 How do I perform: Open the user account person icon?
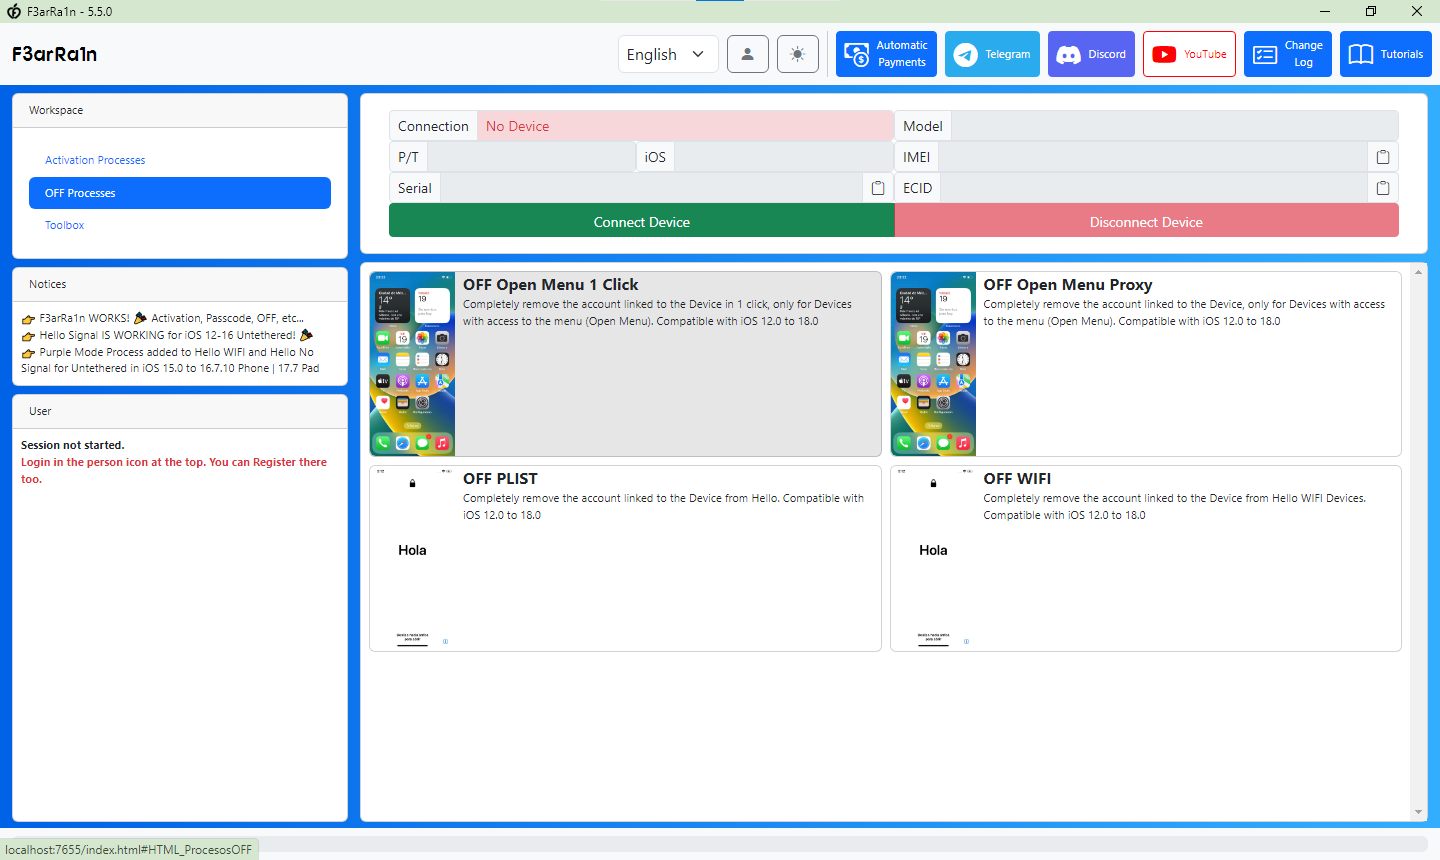point(748,54)
